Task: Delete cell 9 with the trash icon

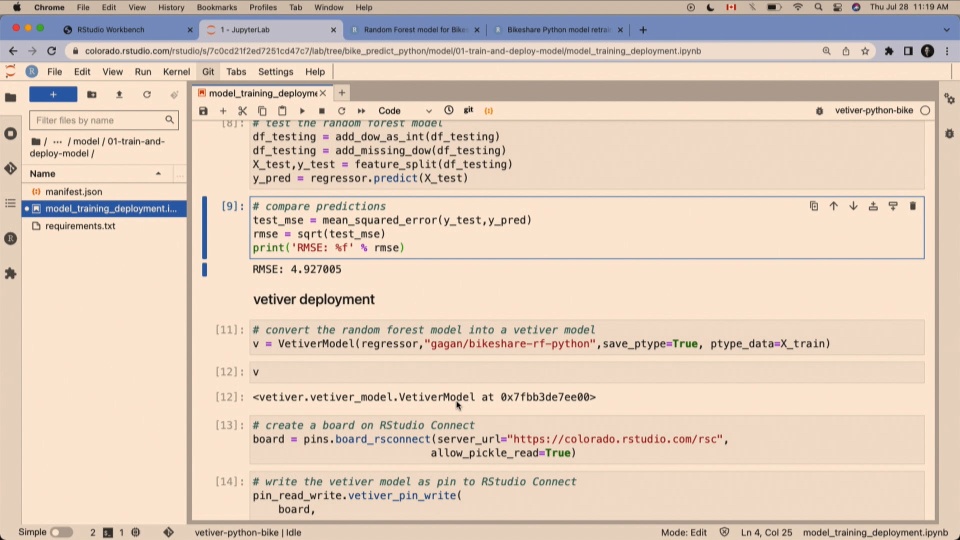Action: [x=912, y=206]
